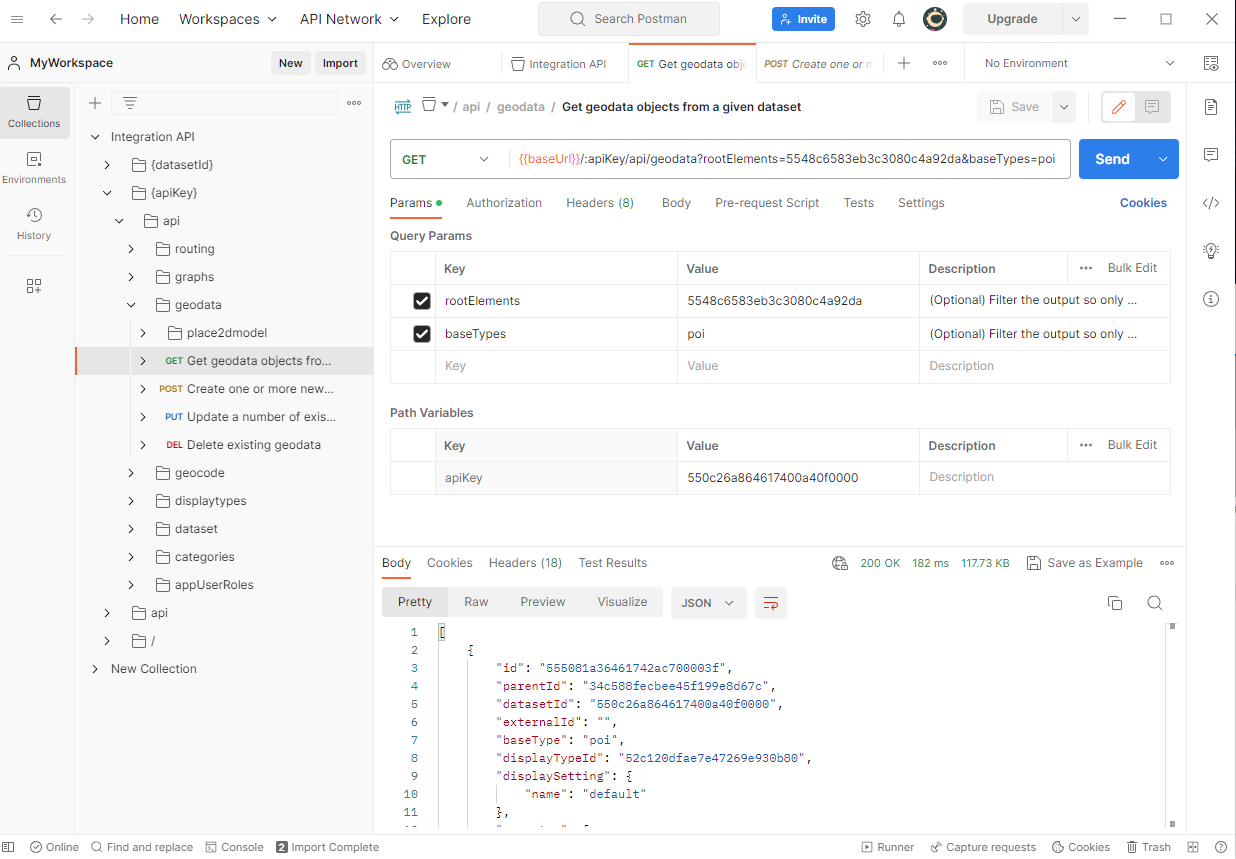Viewport: 1236px width, 859px height.
Task: Click the blue Send button
Action: pyautogui.click(x=1112, y=159)
